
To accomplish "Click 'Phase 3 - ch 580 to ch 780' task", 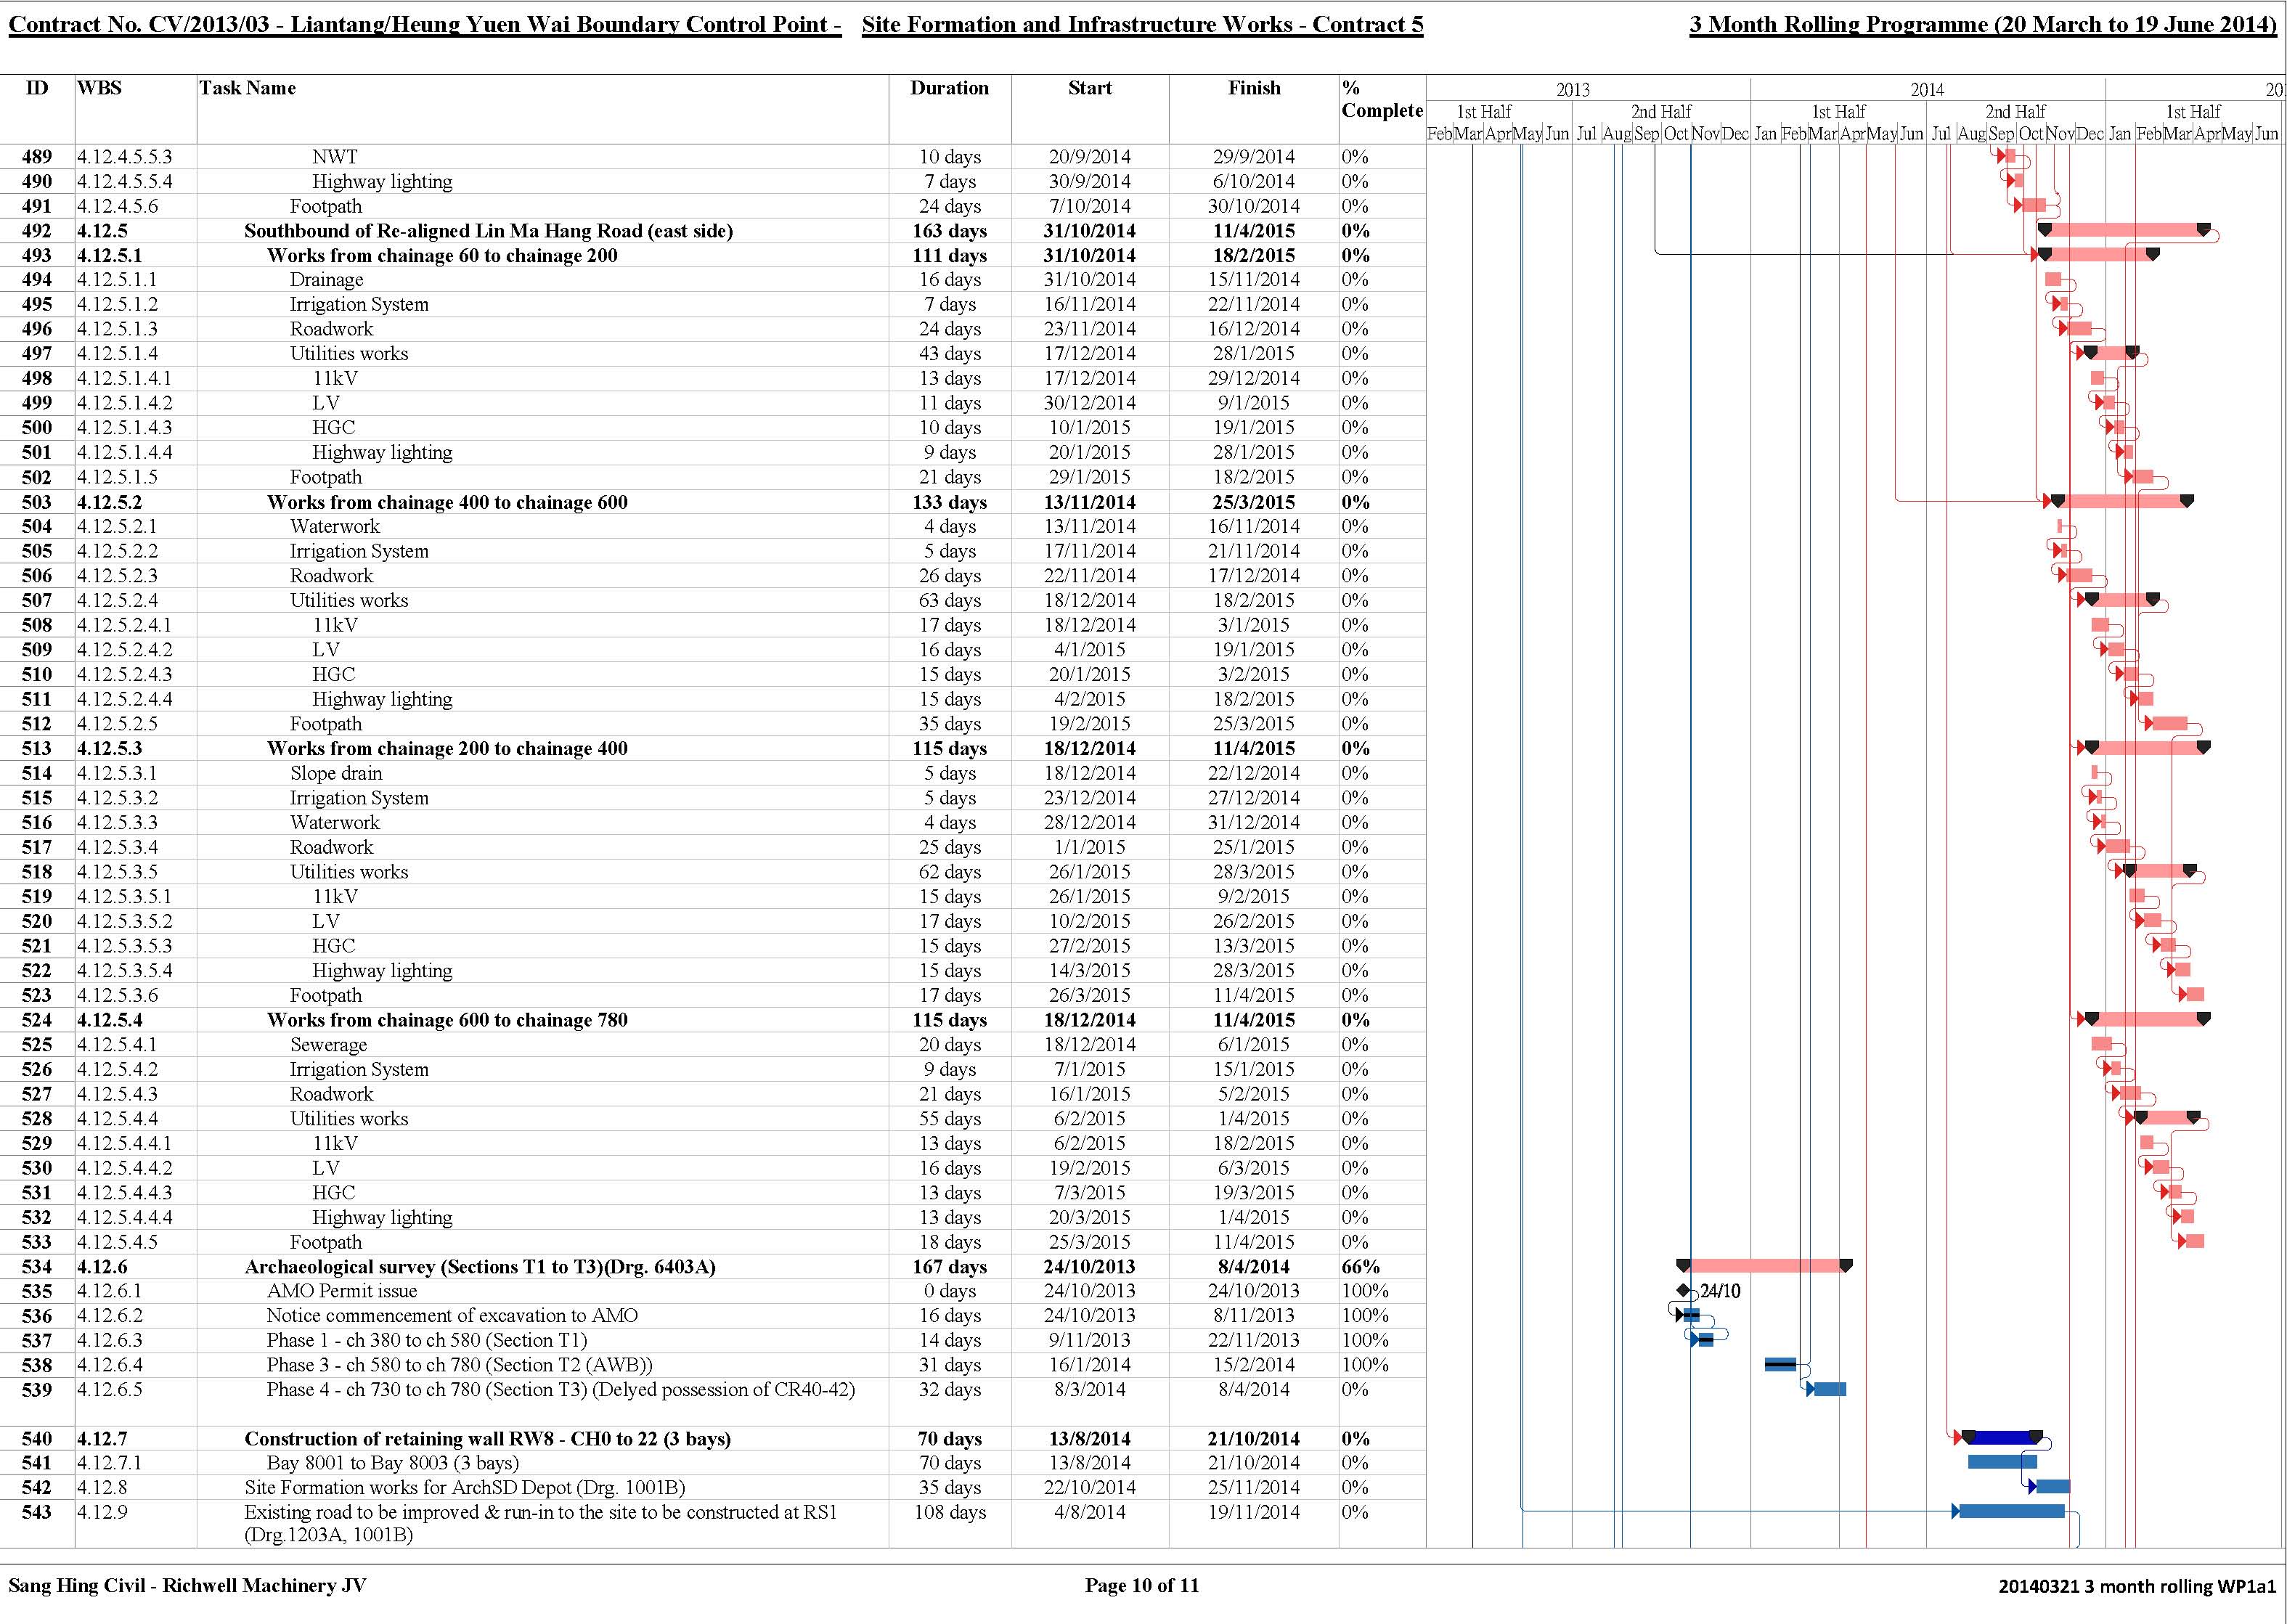I will tap(459, 1365).
